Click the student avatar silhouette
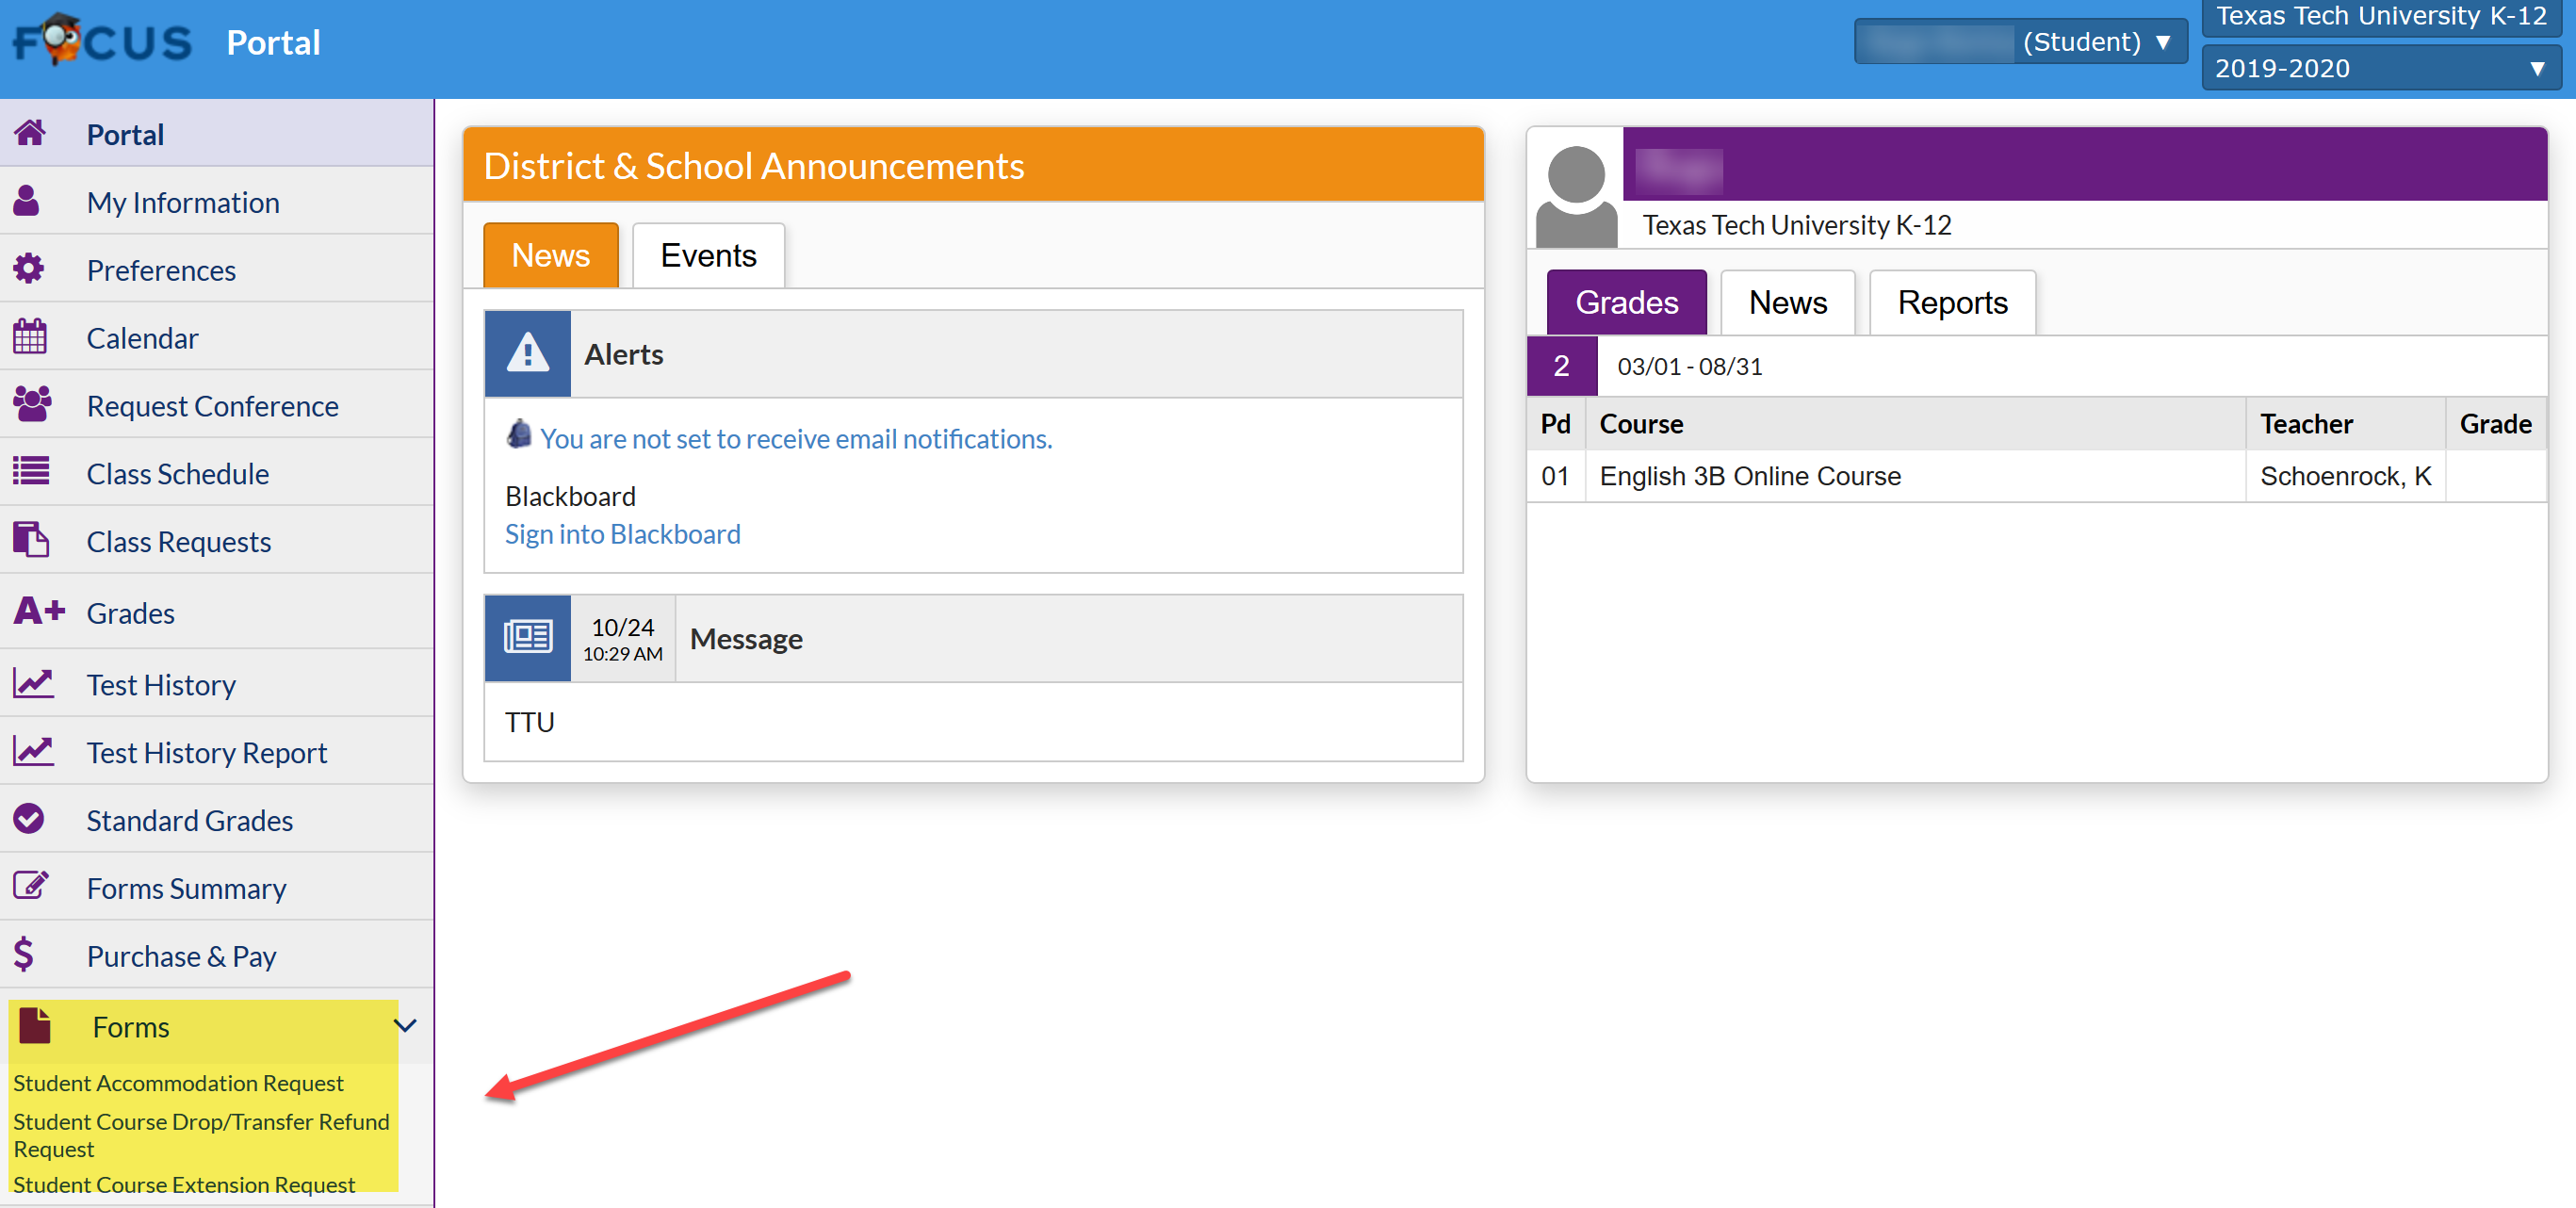 1576,196
